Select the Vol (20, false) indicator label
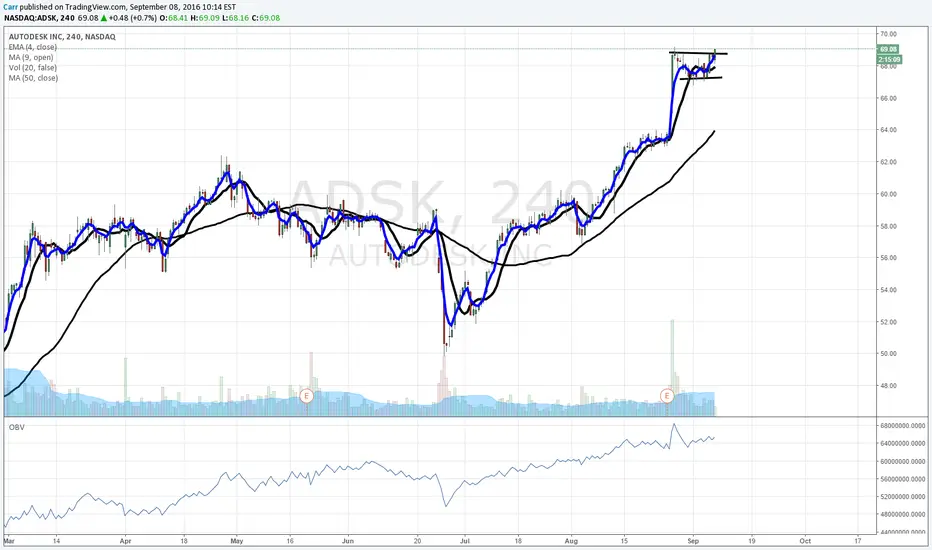 [33, 67]
